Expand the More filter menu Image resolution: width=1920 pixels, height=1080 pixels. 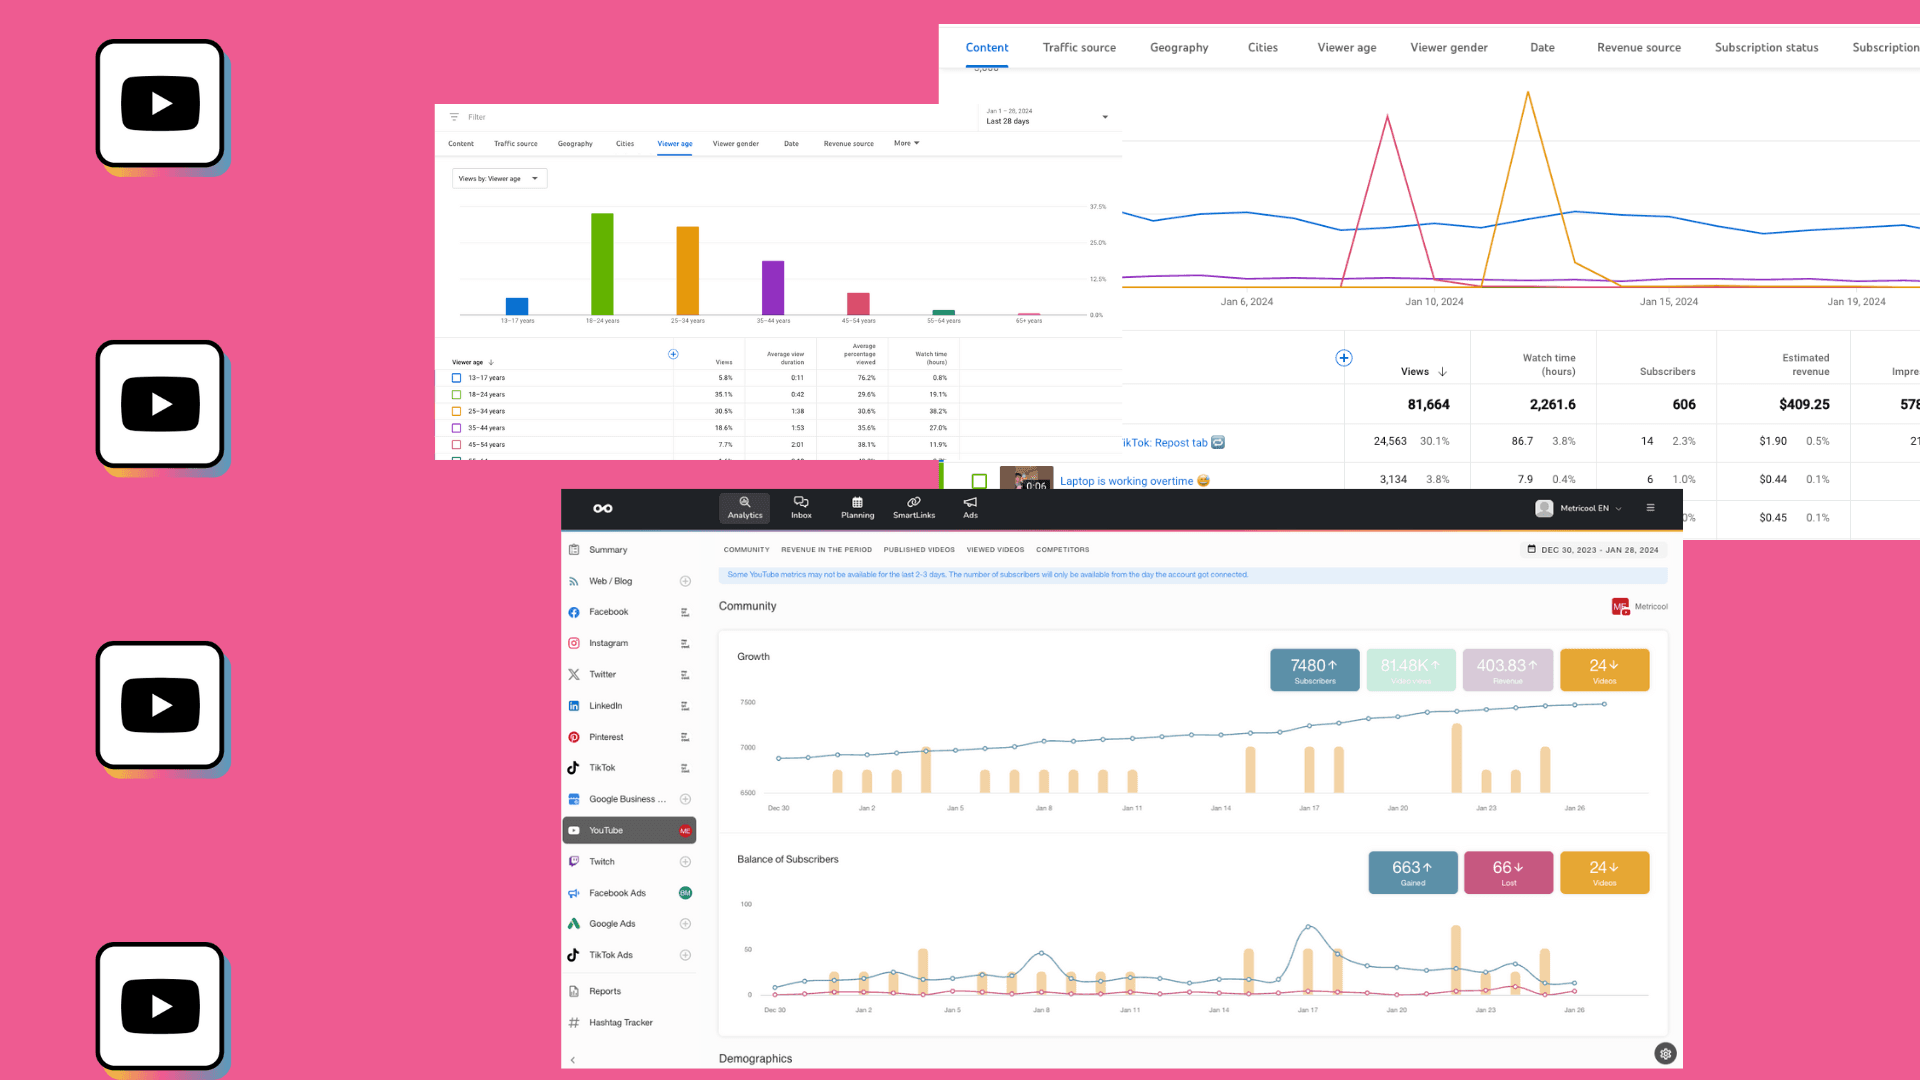coord(905,143)
